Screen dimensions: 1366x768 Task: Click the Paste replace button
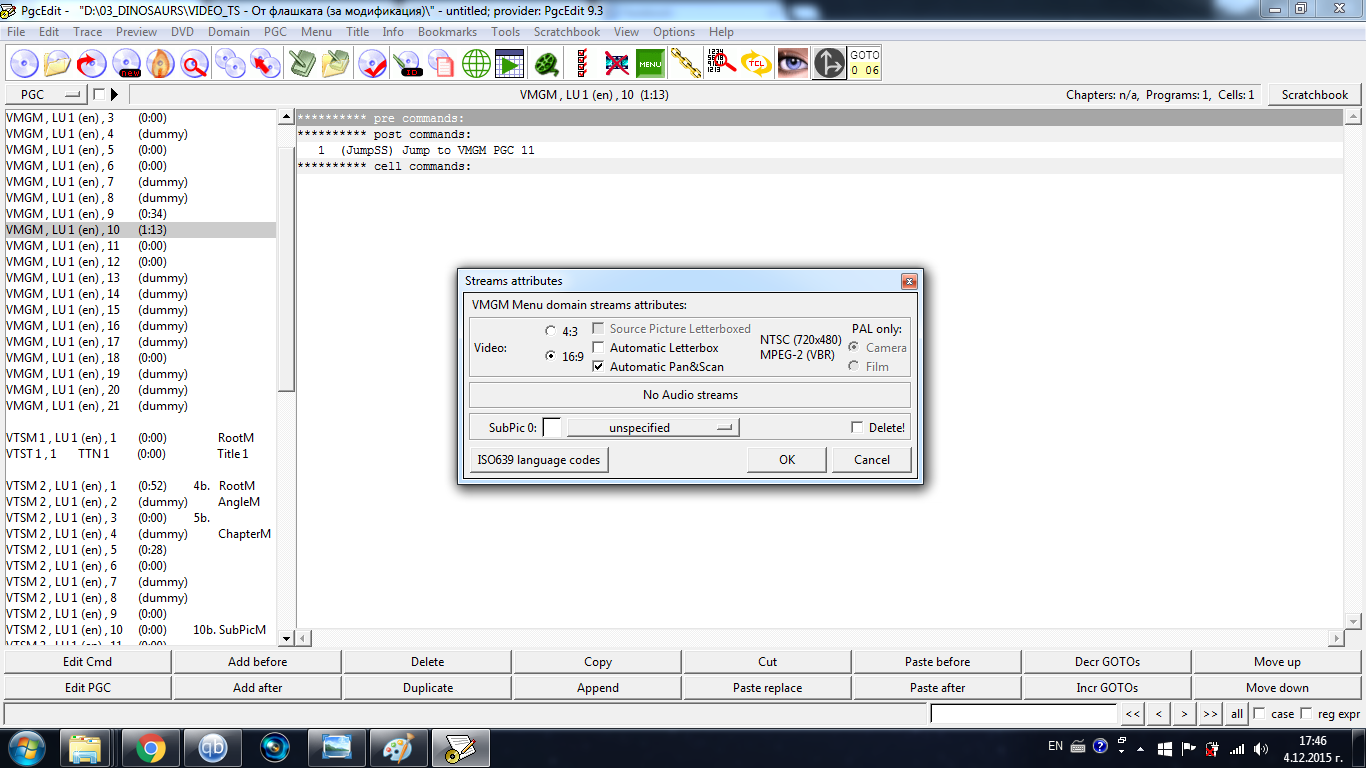(x=768, y=687)
